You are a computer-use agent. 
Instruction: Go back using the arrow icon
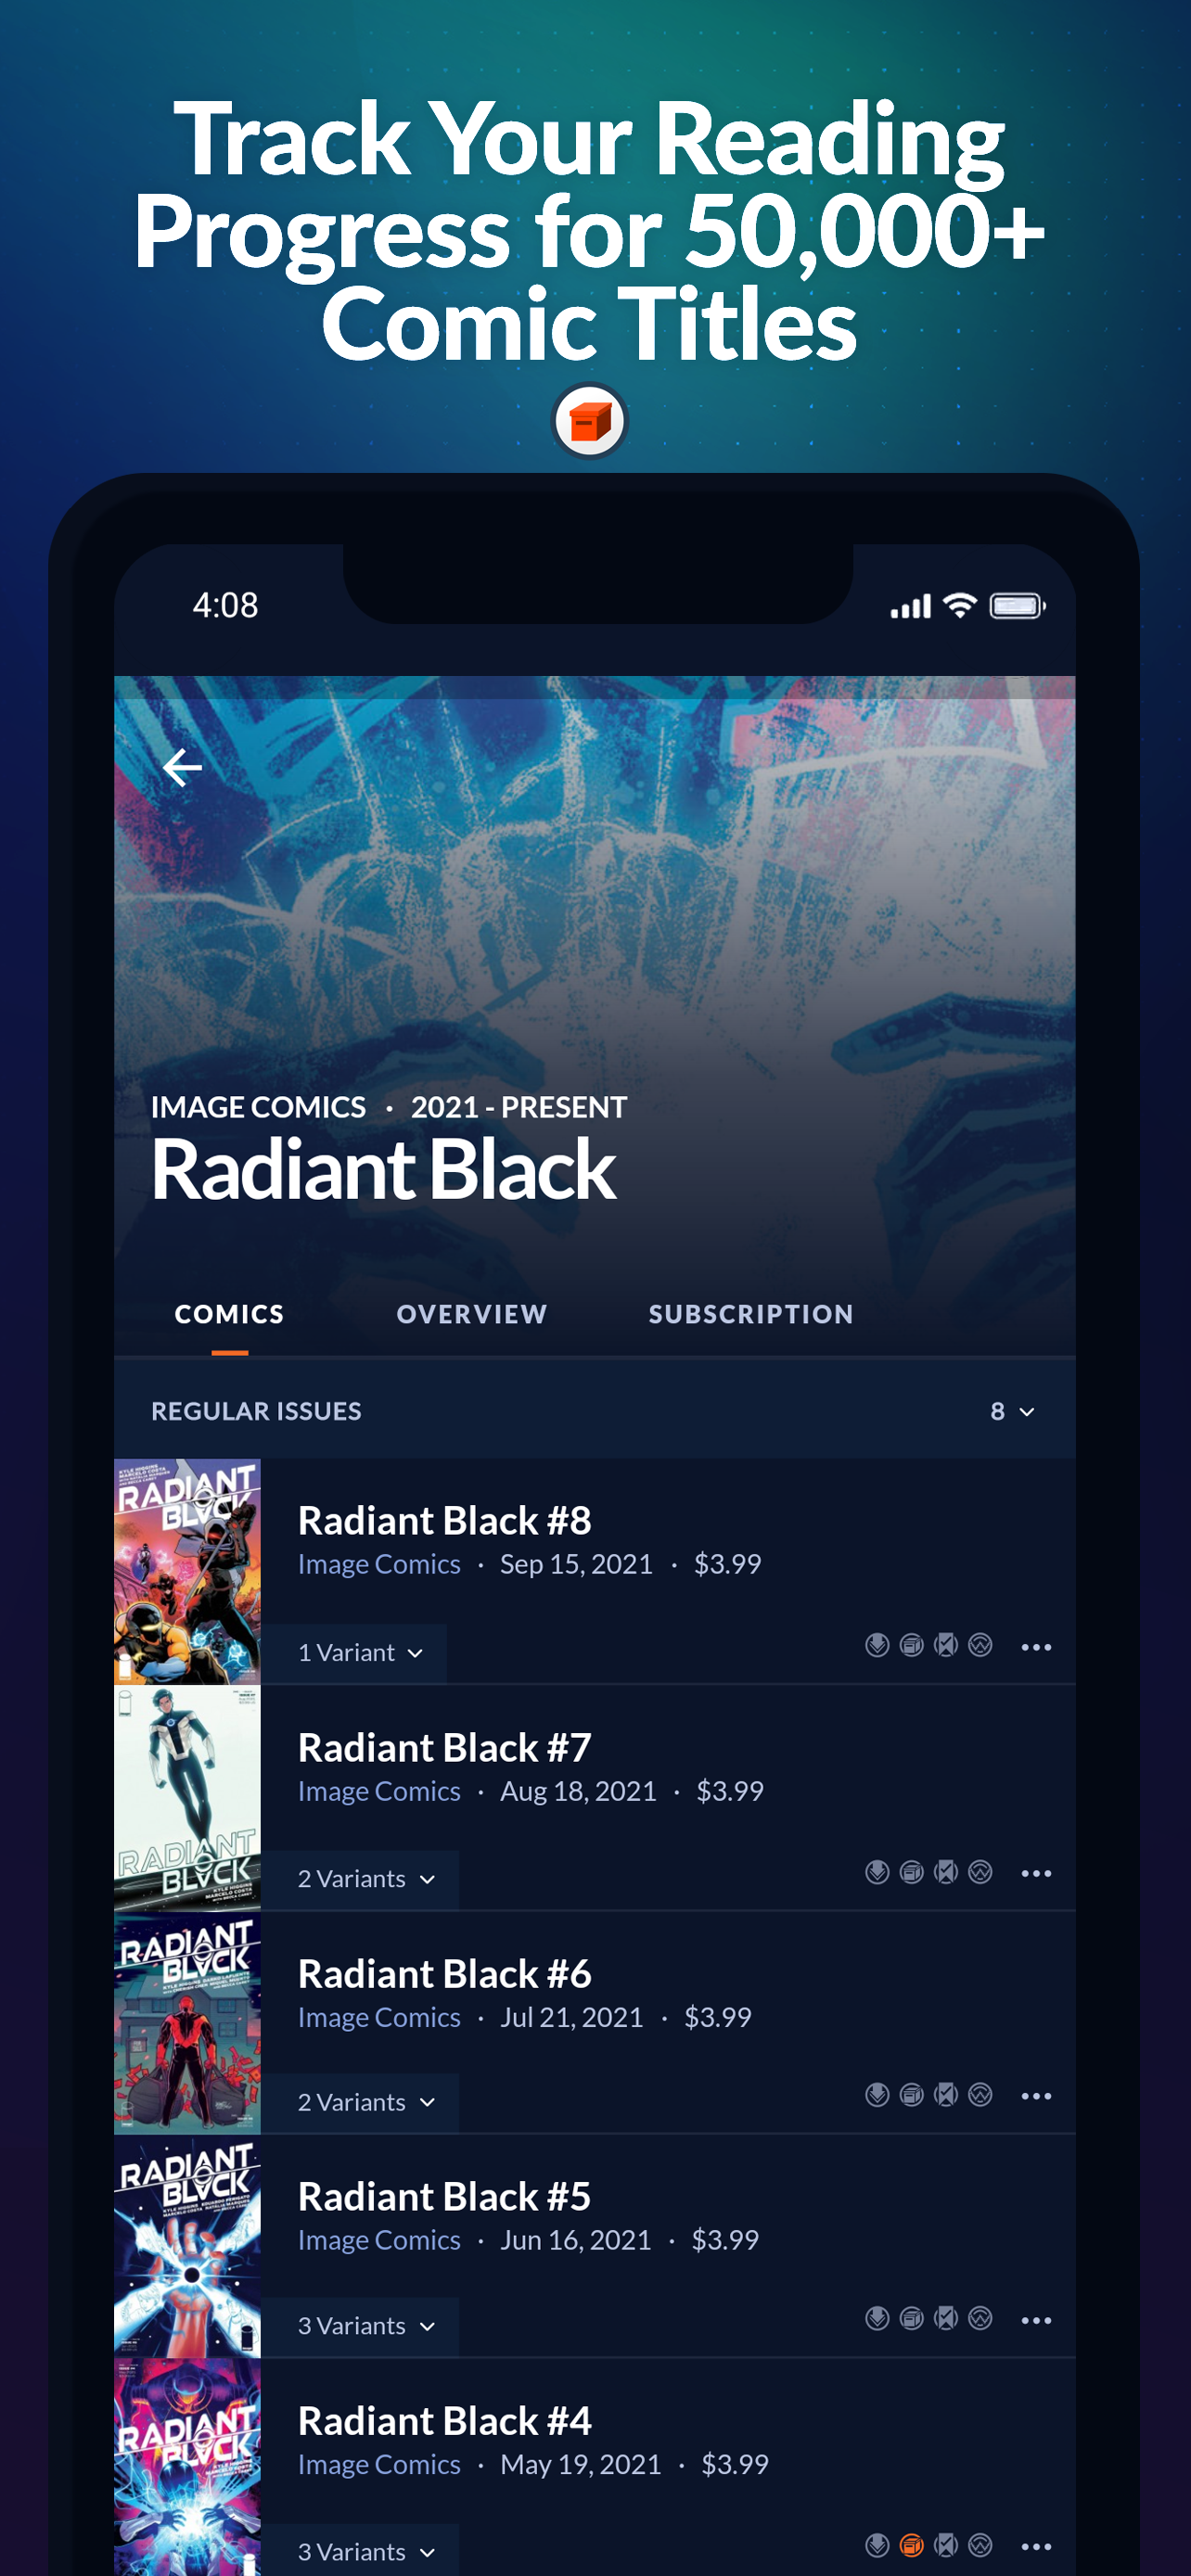[182, 767]
